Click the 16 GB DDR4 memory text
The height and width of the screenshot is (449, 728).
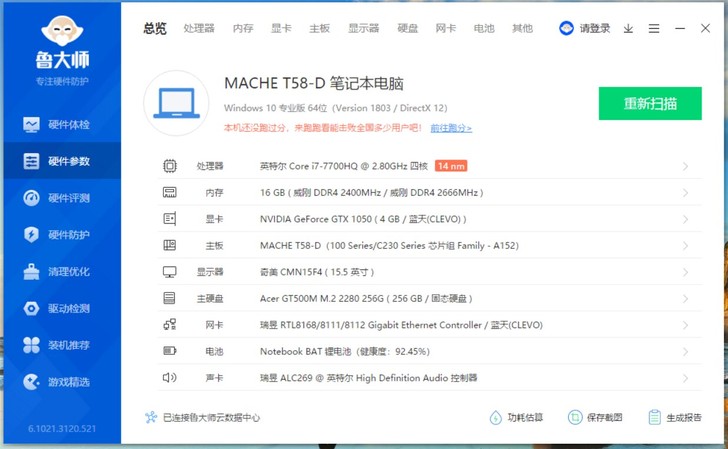tap(371, 192)
